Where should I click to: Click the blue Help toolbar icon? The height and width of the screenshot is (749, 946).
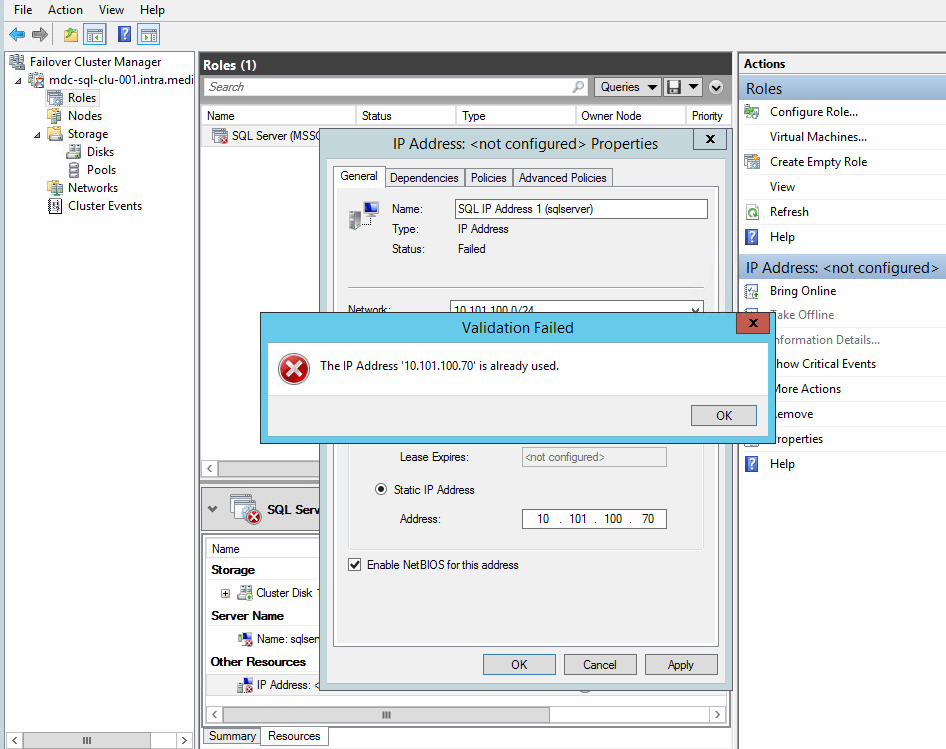coord(124,34)
